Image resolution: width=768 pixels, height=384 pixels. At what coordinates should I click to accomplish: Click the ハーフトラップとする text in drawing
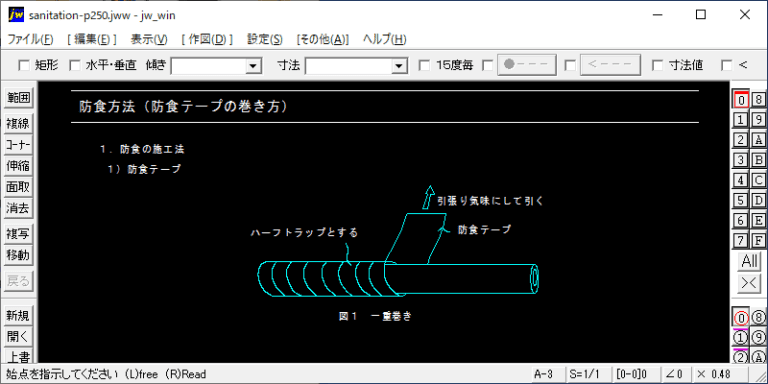(305, 232)
